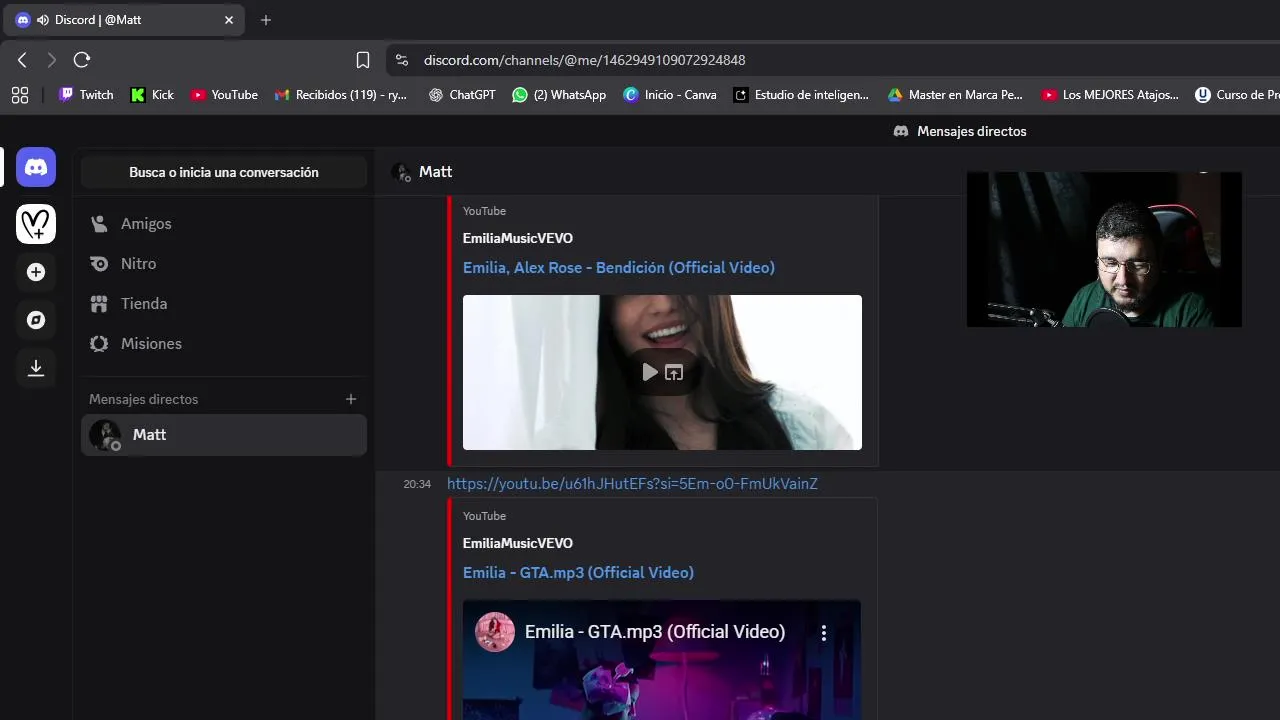
Task: Open the server icon below Discord home
Action: point(36,224)
